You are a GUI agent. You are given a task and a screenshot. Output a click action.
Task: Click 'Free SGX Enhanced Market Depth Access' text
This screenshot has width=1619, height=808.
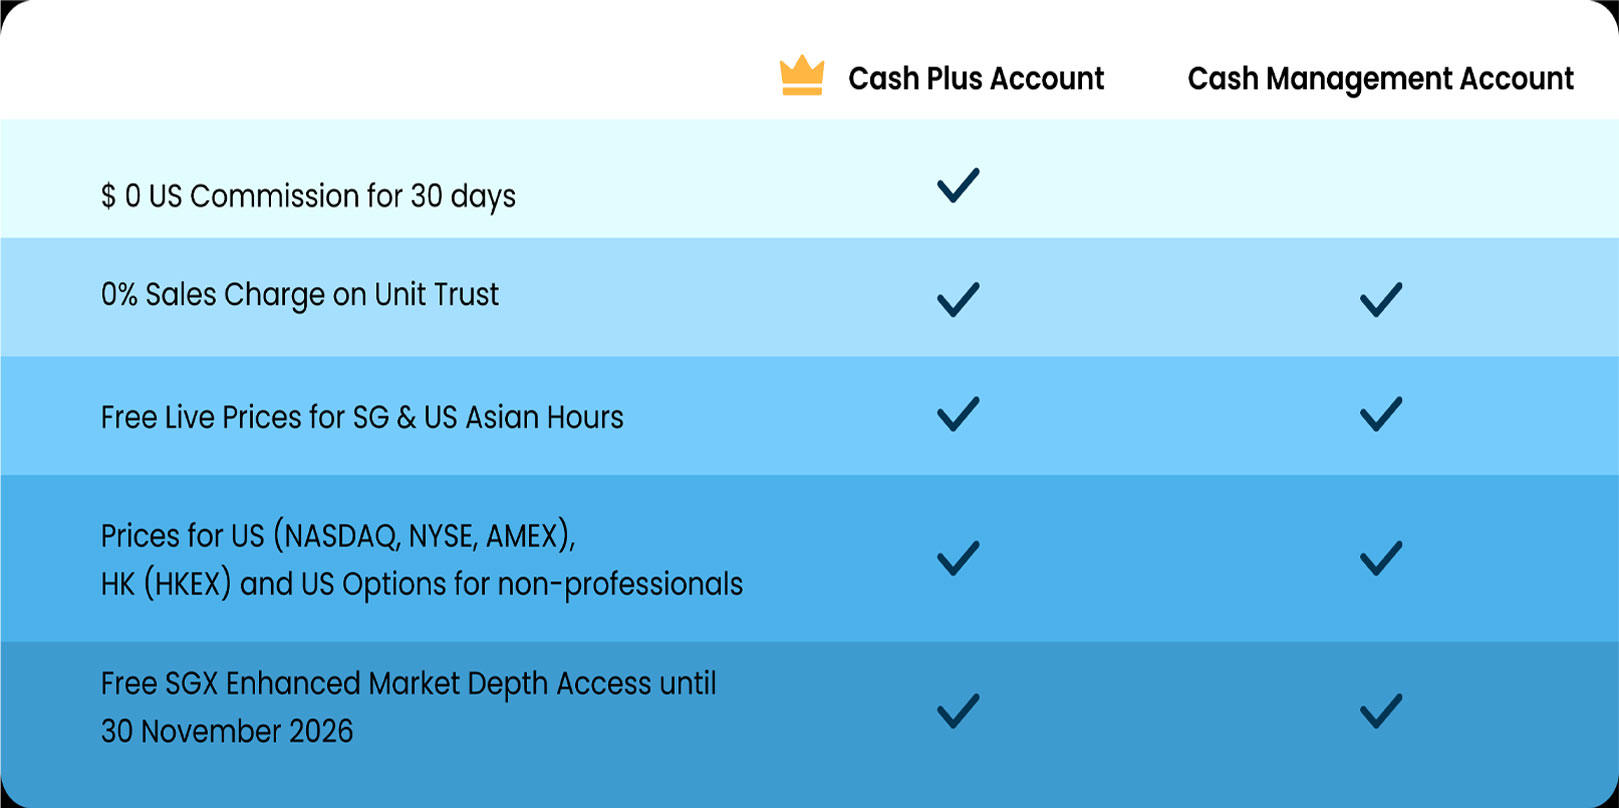pos(408,684)
